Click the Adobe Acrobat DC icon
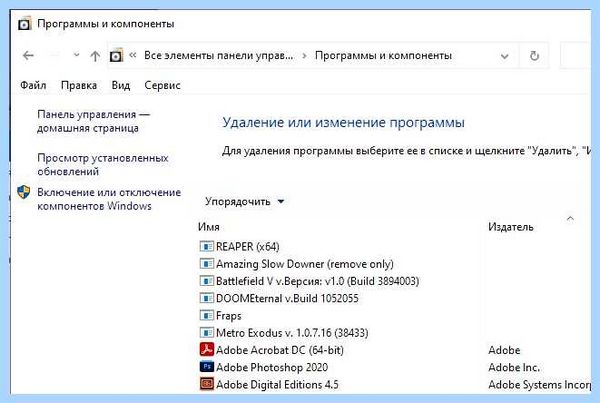Image resolution: width=600 pixels, height=403 pixels. [207, 349]
